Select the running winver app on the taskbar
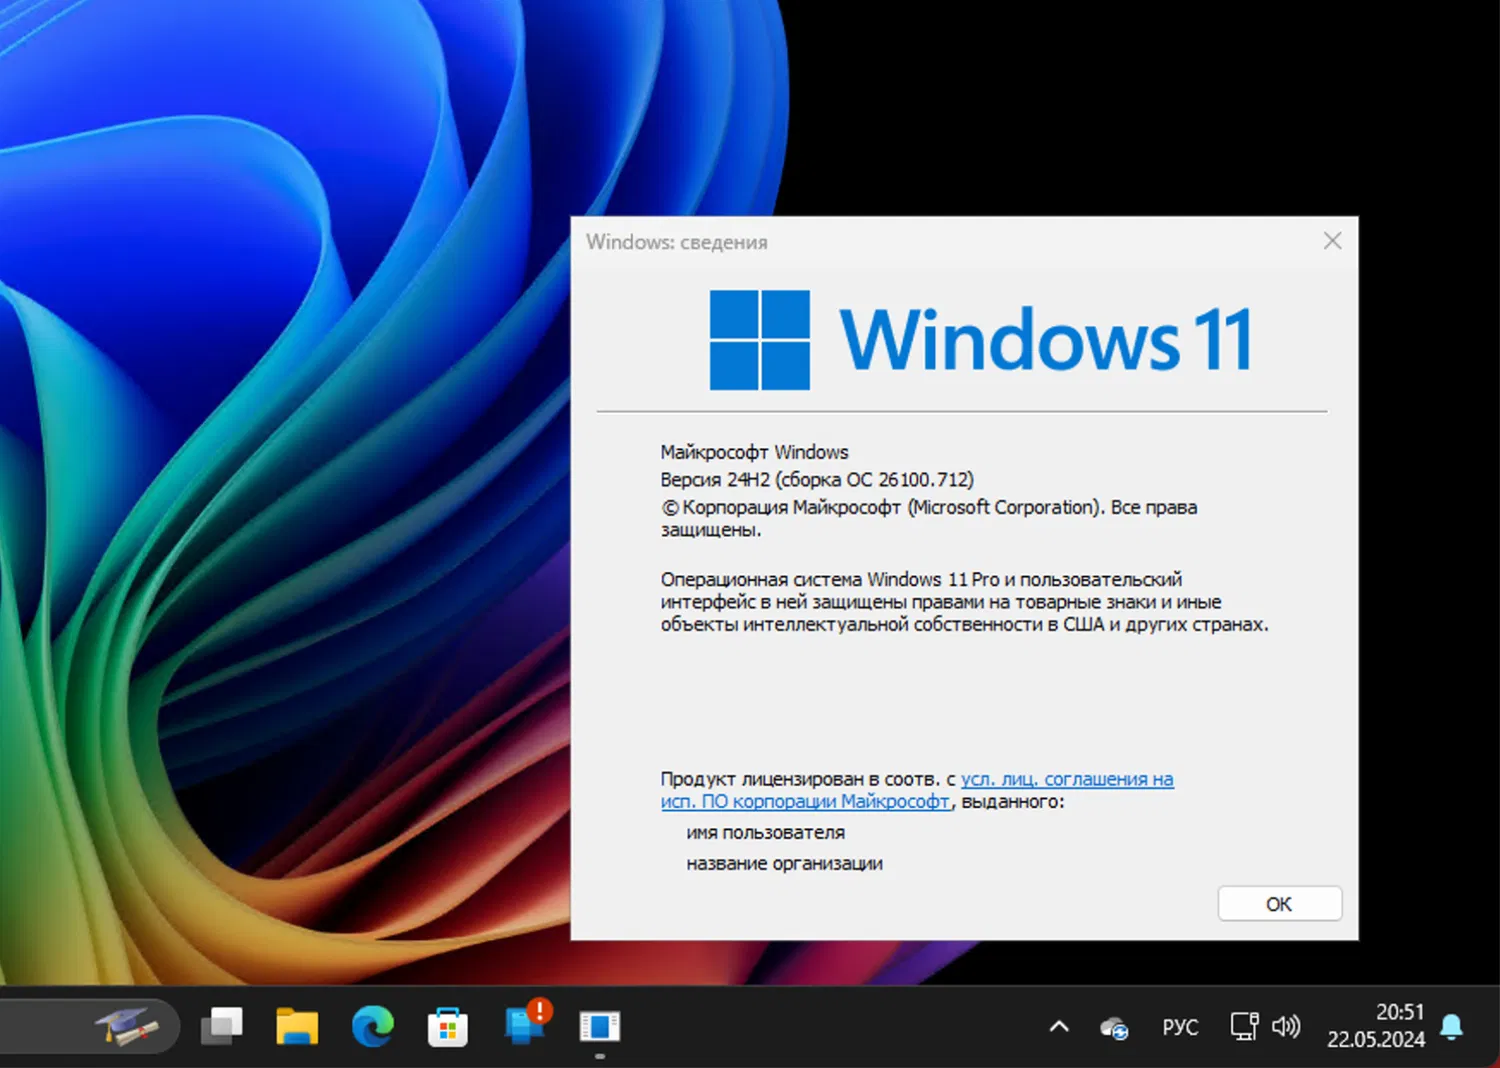Screen dimensions: 1500x1068 pyautogui.click(x=600, y=1027)
